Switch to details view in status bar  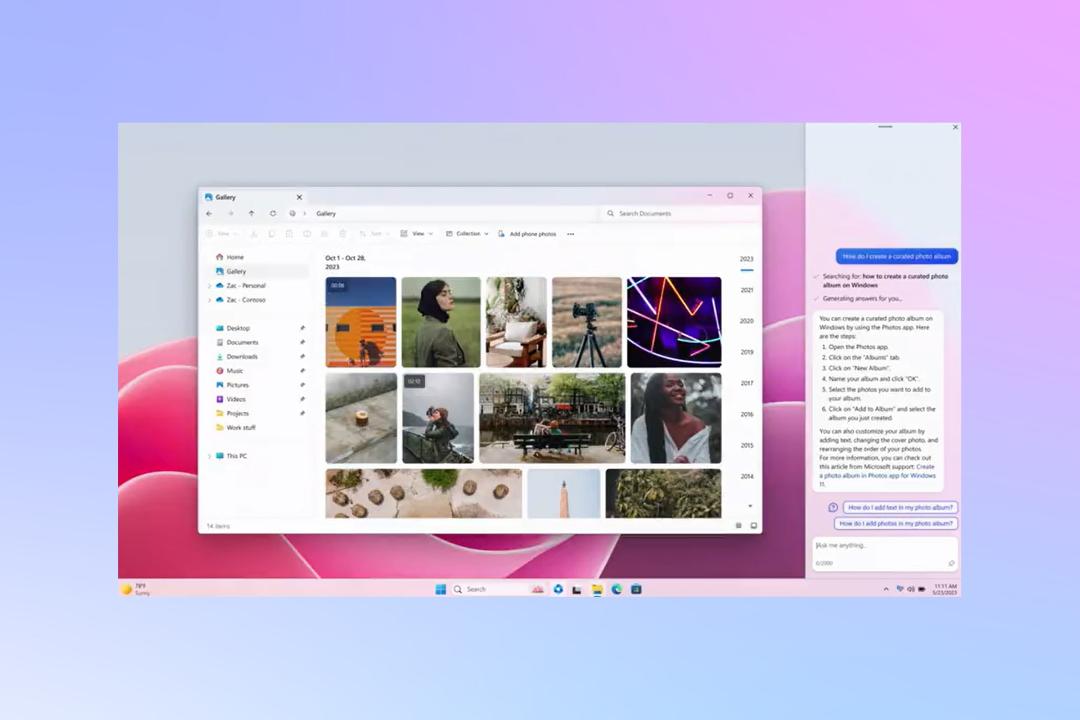click(738, 526)
